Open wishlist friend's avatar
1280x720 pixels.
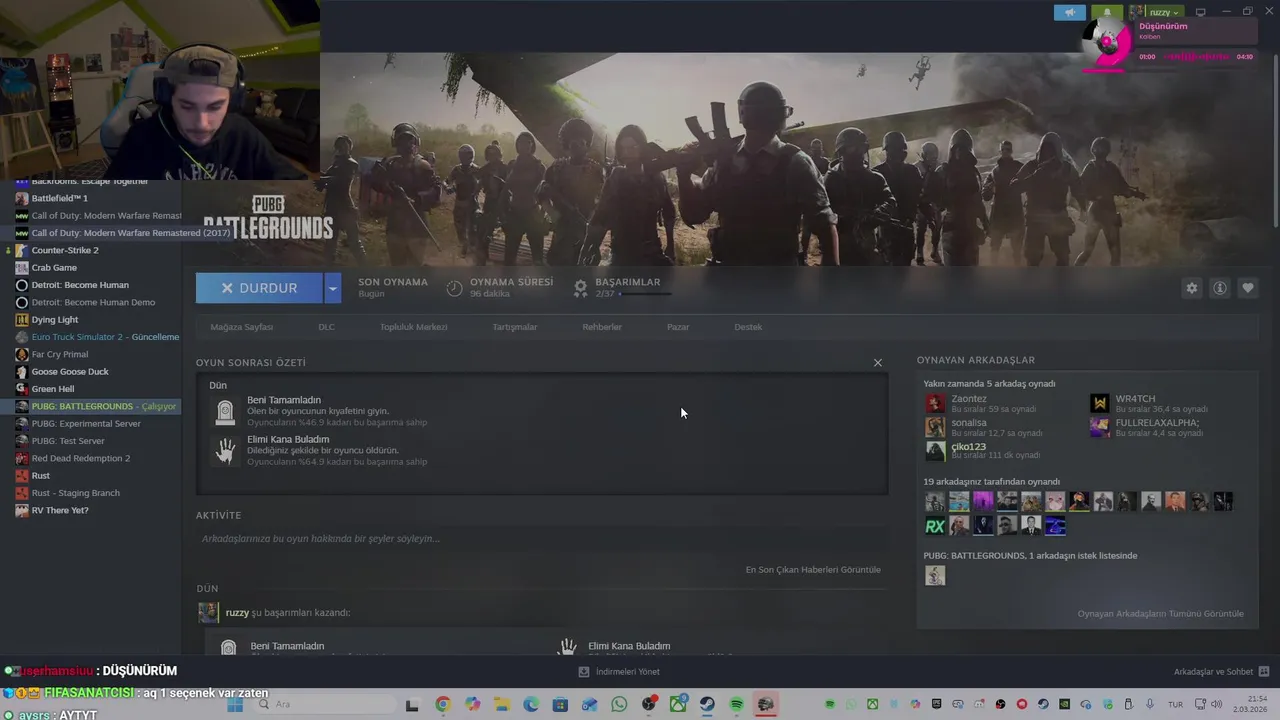tap(935, 575)
